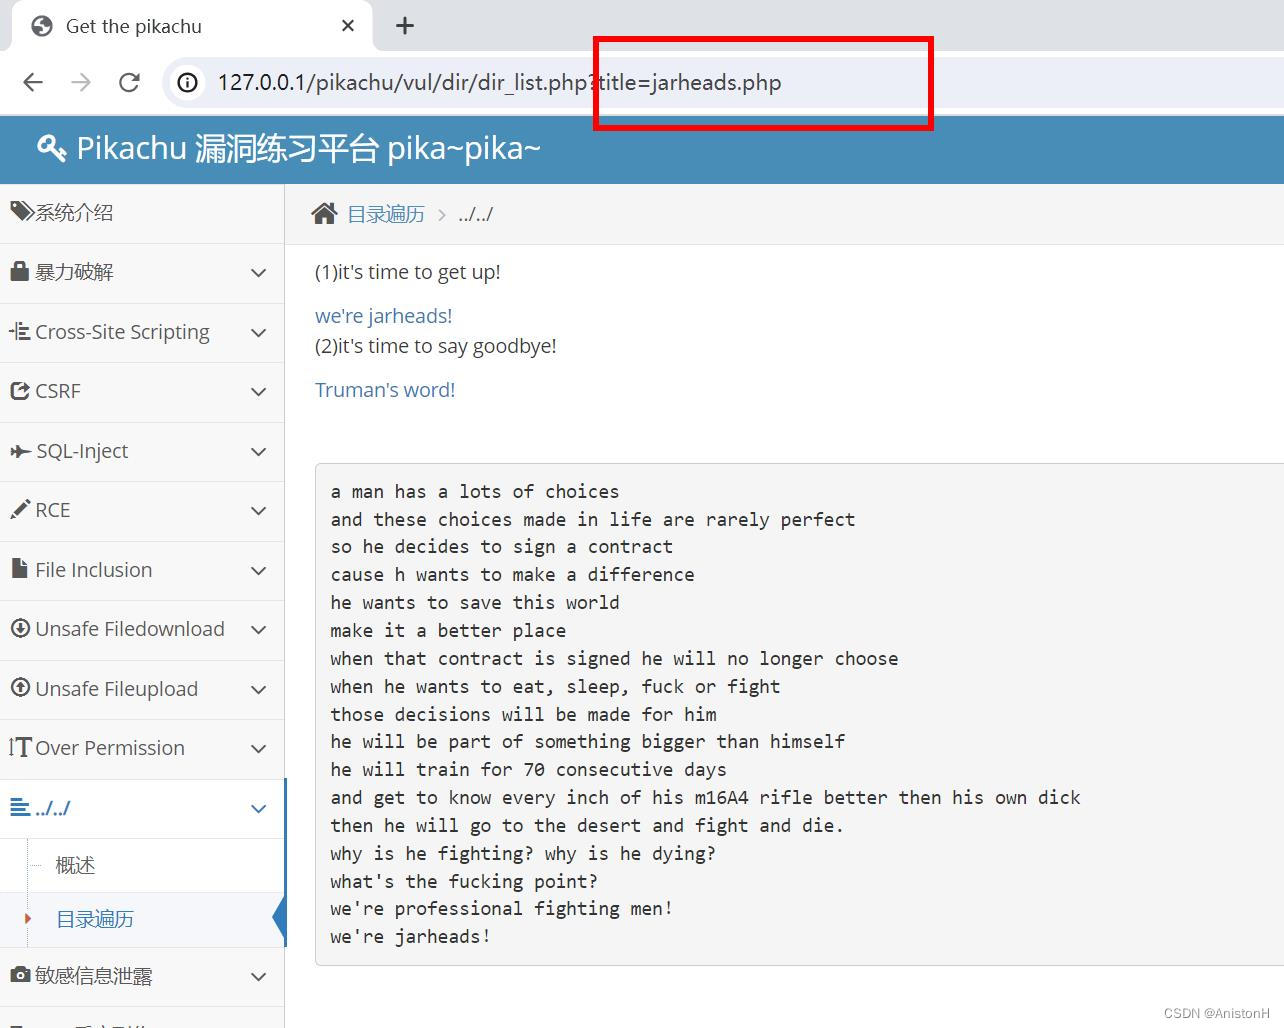This screenshot has height=1028, width=1284.
Task: Click the indent icon beside Cross-Site Scripting
Action: pyautogui.click(x=19, y=331)
